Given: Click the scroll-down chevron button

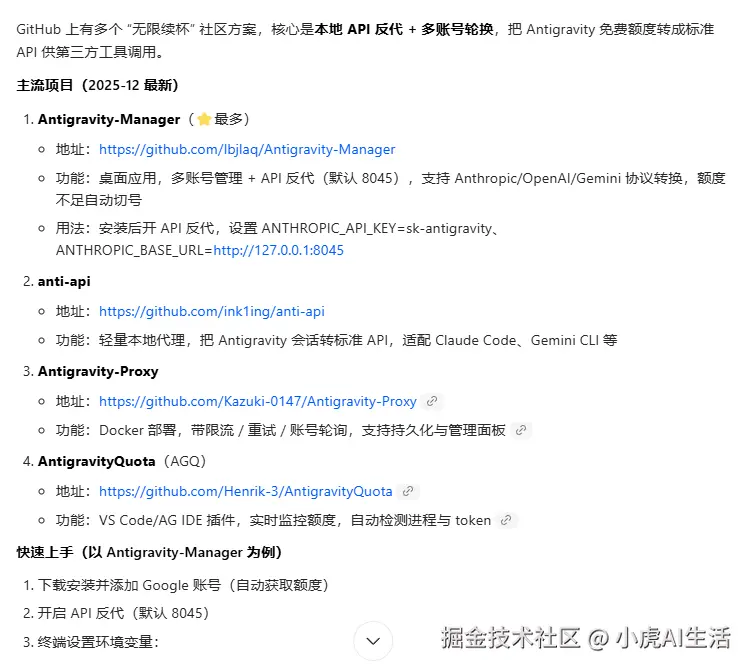Looking at the screenshot, I should [x=373, y=641].
